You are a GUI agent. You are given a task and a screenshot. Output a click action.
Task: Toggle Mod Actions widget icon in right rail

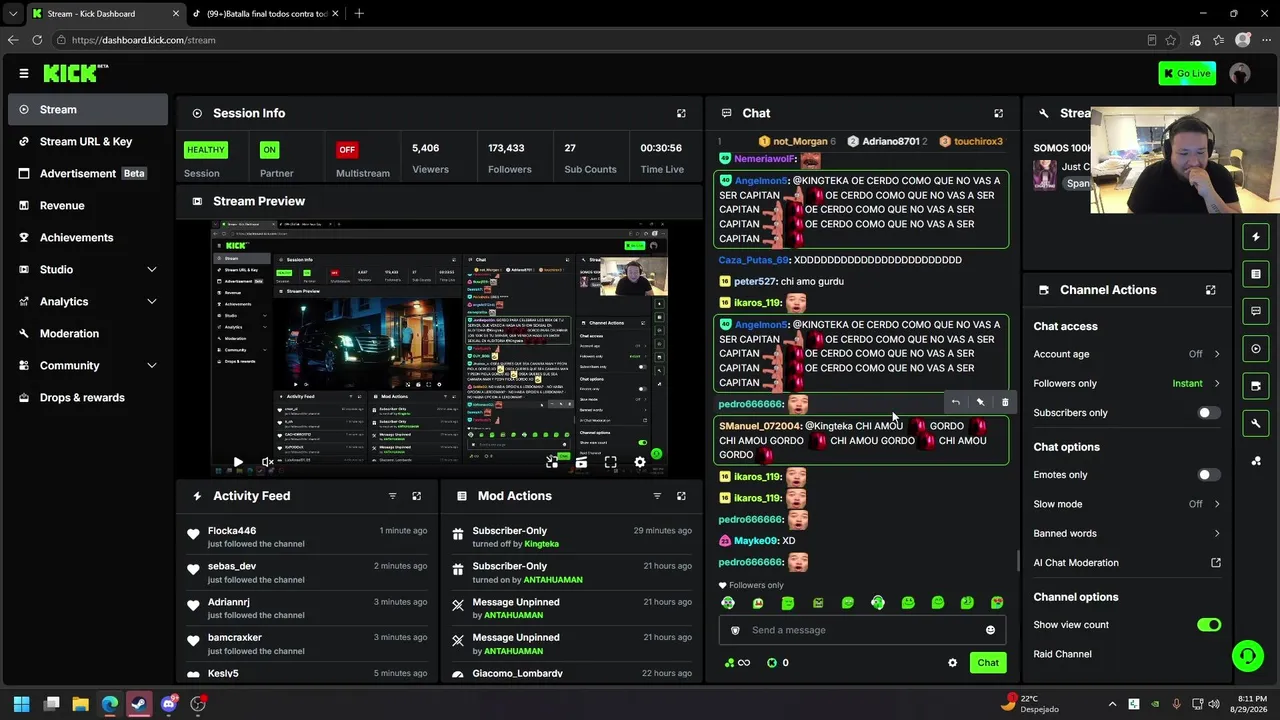pos(1256,274)
